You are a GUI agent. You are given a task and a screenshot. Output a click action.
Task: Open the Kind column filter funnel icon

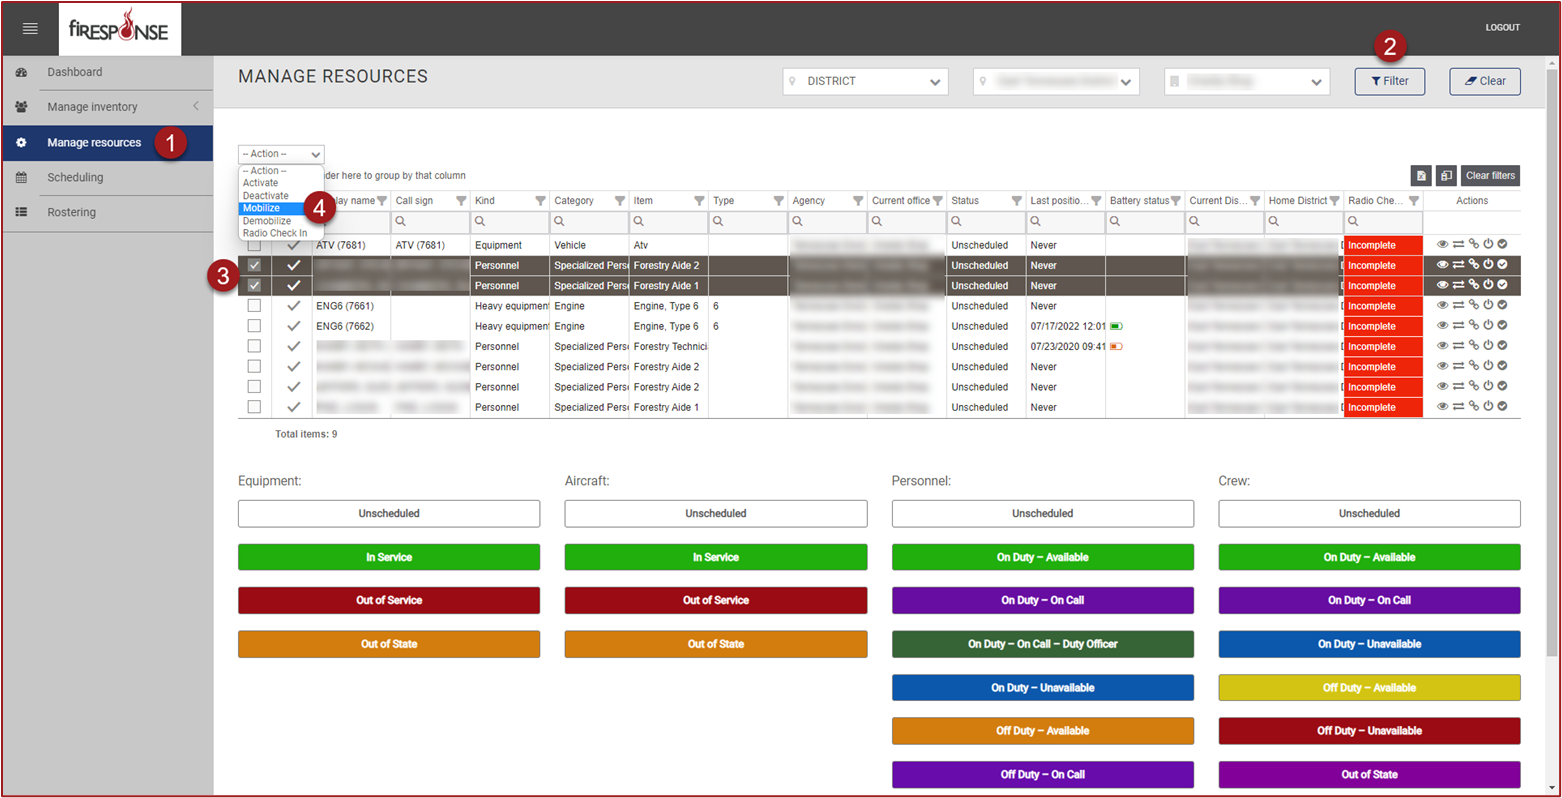[x=540, y=201]
